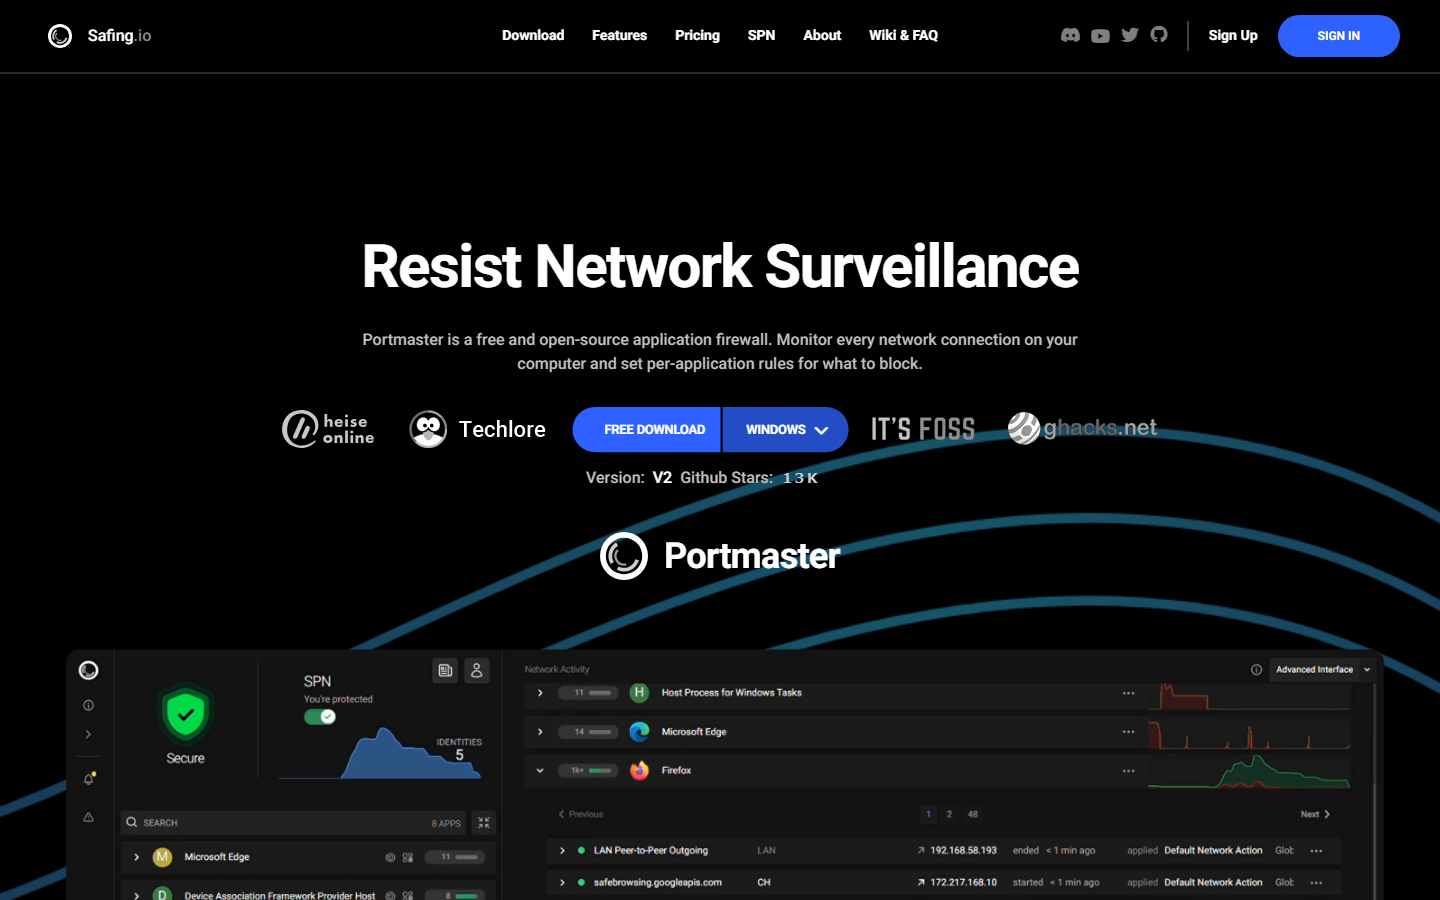Click the heise online press logo

point(328,429)
